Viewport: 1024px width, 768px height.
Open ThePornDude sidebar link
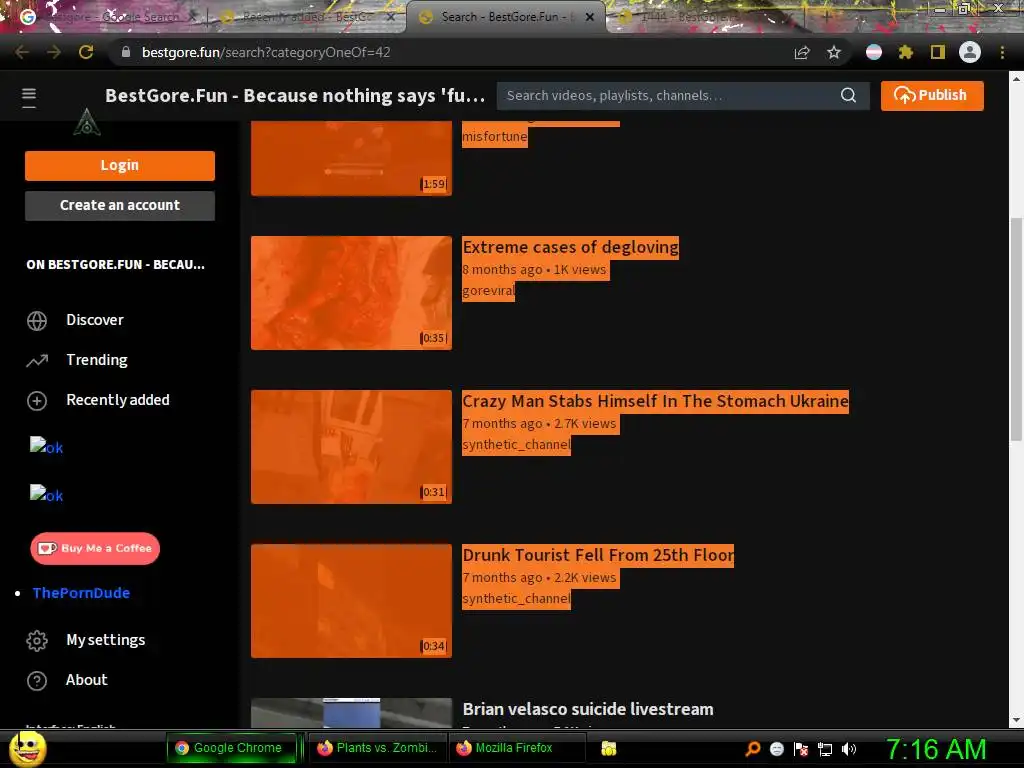click(x=81, y=593)
